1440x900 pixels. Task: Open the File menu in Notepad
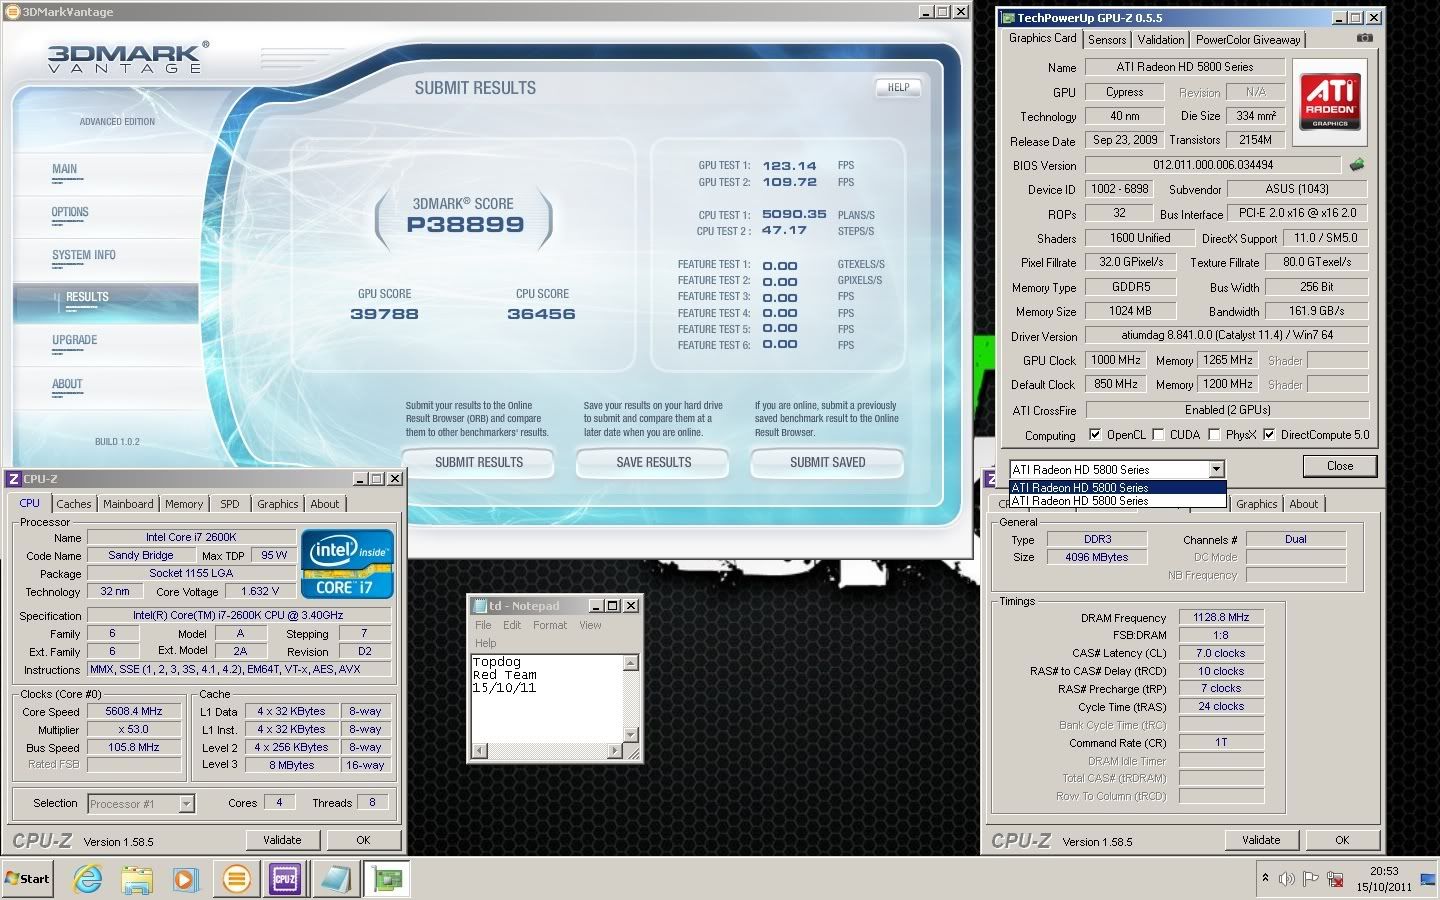[x=484, y=625]
